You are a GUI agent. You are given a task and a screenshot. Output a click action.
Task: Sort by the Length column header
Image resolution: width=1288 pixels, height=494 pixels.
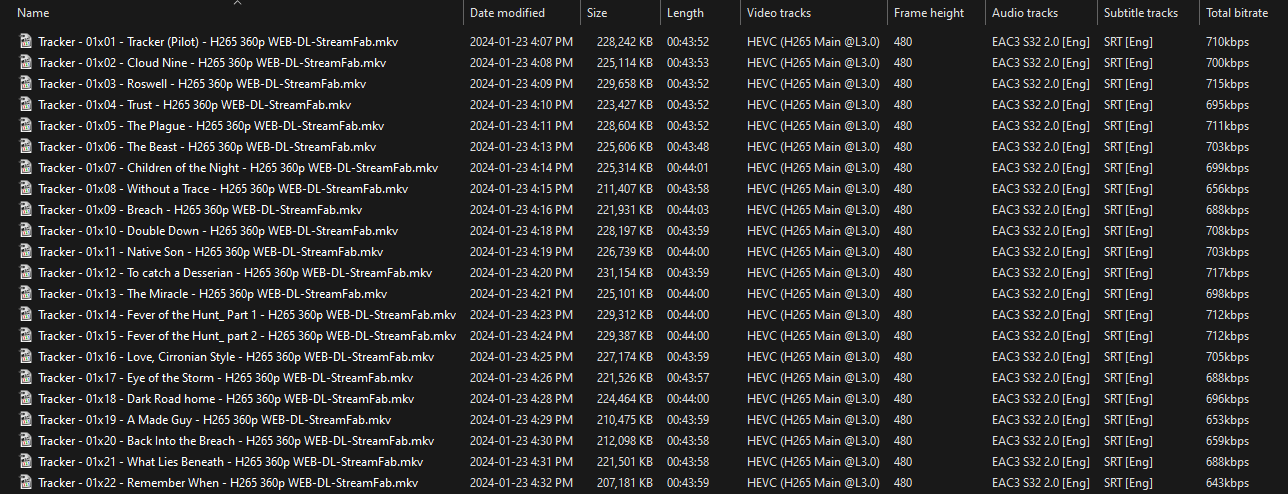685,13
